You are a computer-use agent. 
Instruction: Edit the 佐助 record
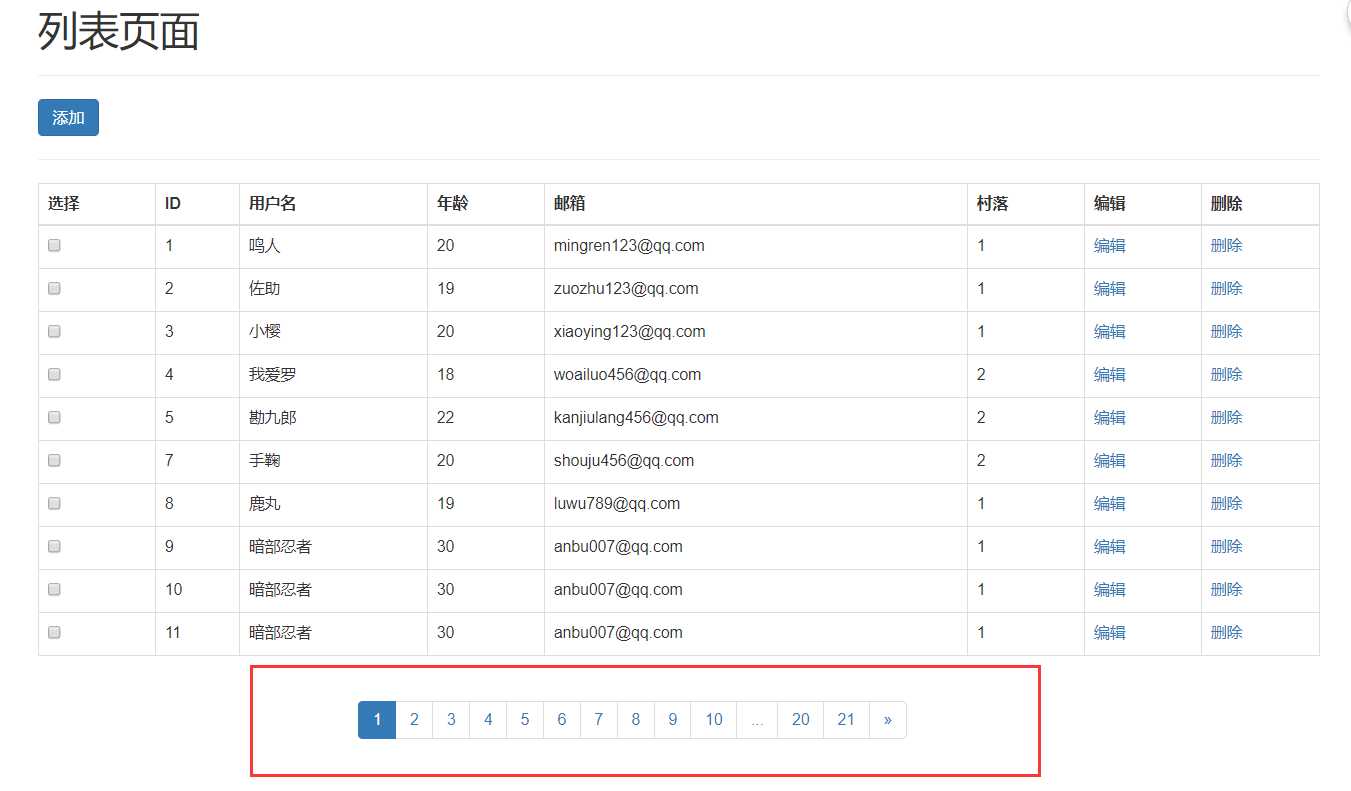pos(1110,289)
